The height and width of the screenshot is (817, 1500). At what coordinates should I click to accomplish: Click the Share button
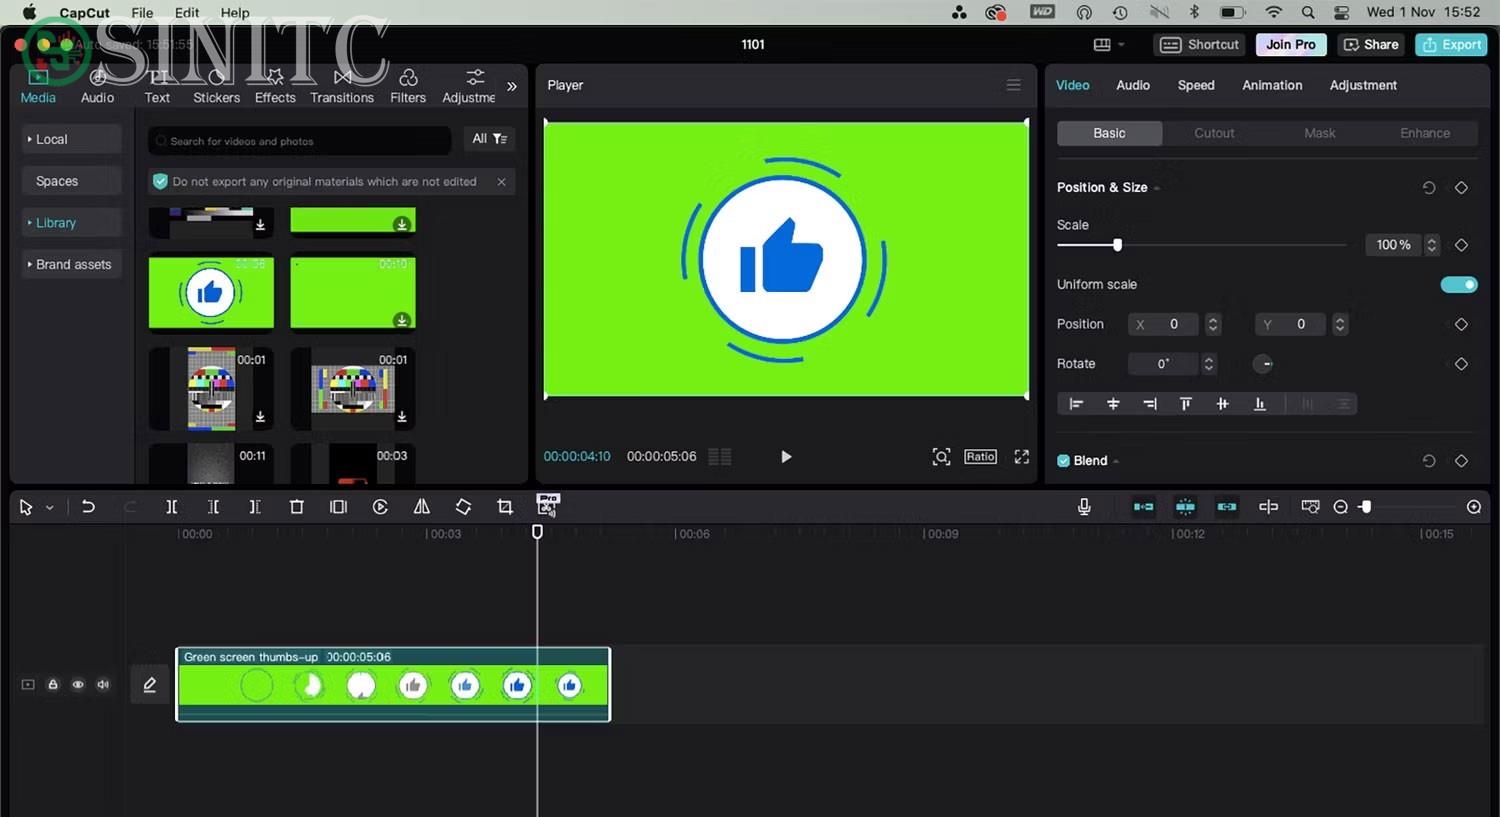pos(1370,45)
